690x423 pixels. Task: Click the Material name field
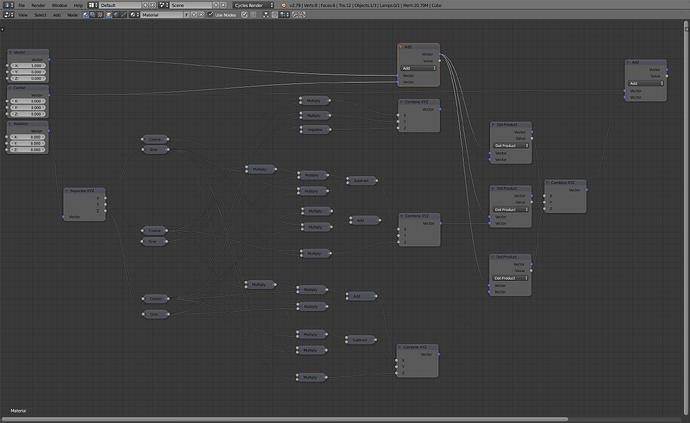coord(161,15)
